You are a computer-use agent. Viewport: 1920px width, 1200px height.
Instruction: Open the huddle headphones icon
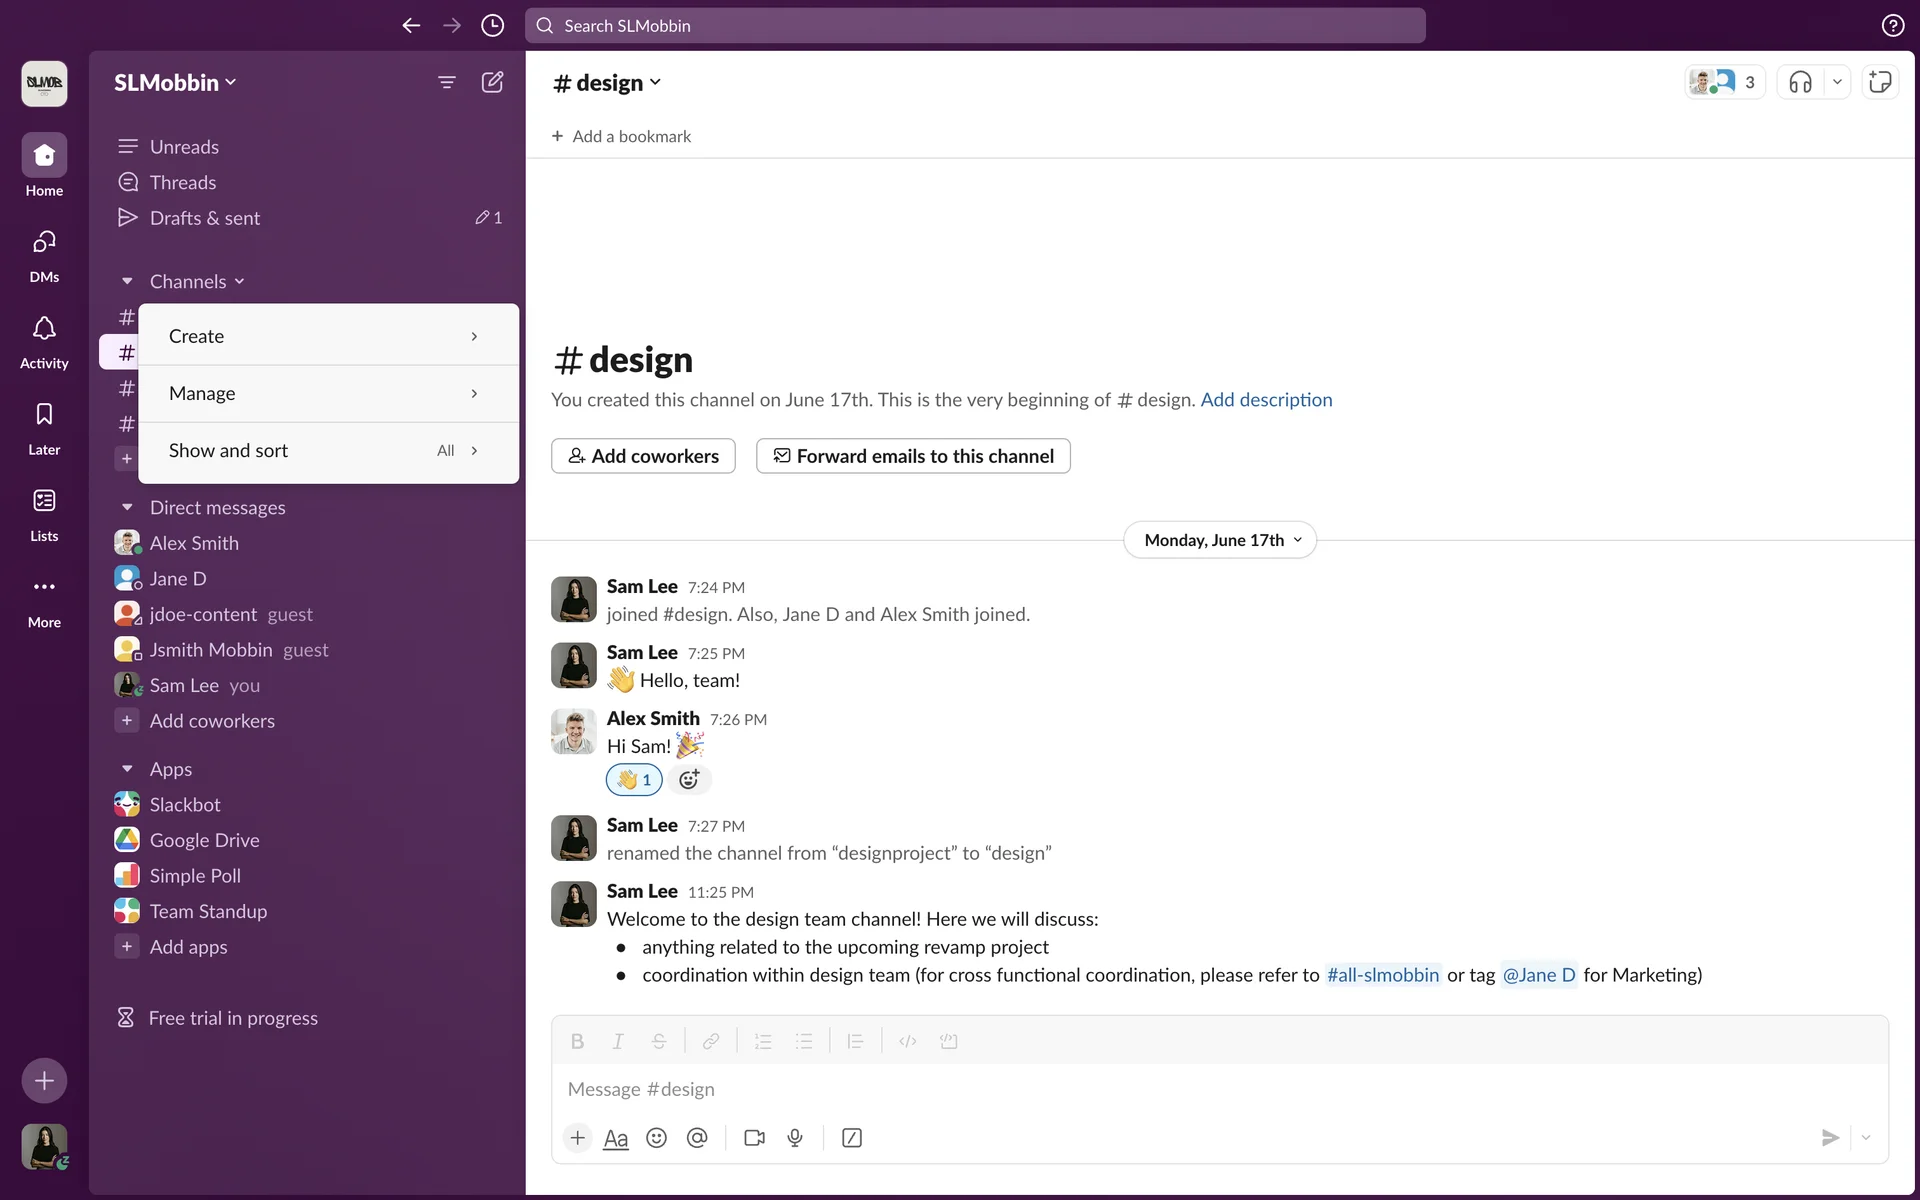tap(1800, 82)
